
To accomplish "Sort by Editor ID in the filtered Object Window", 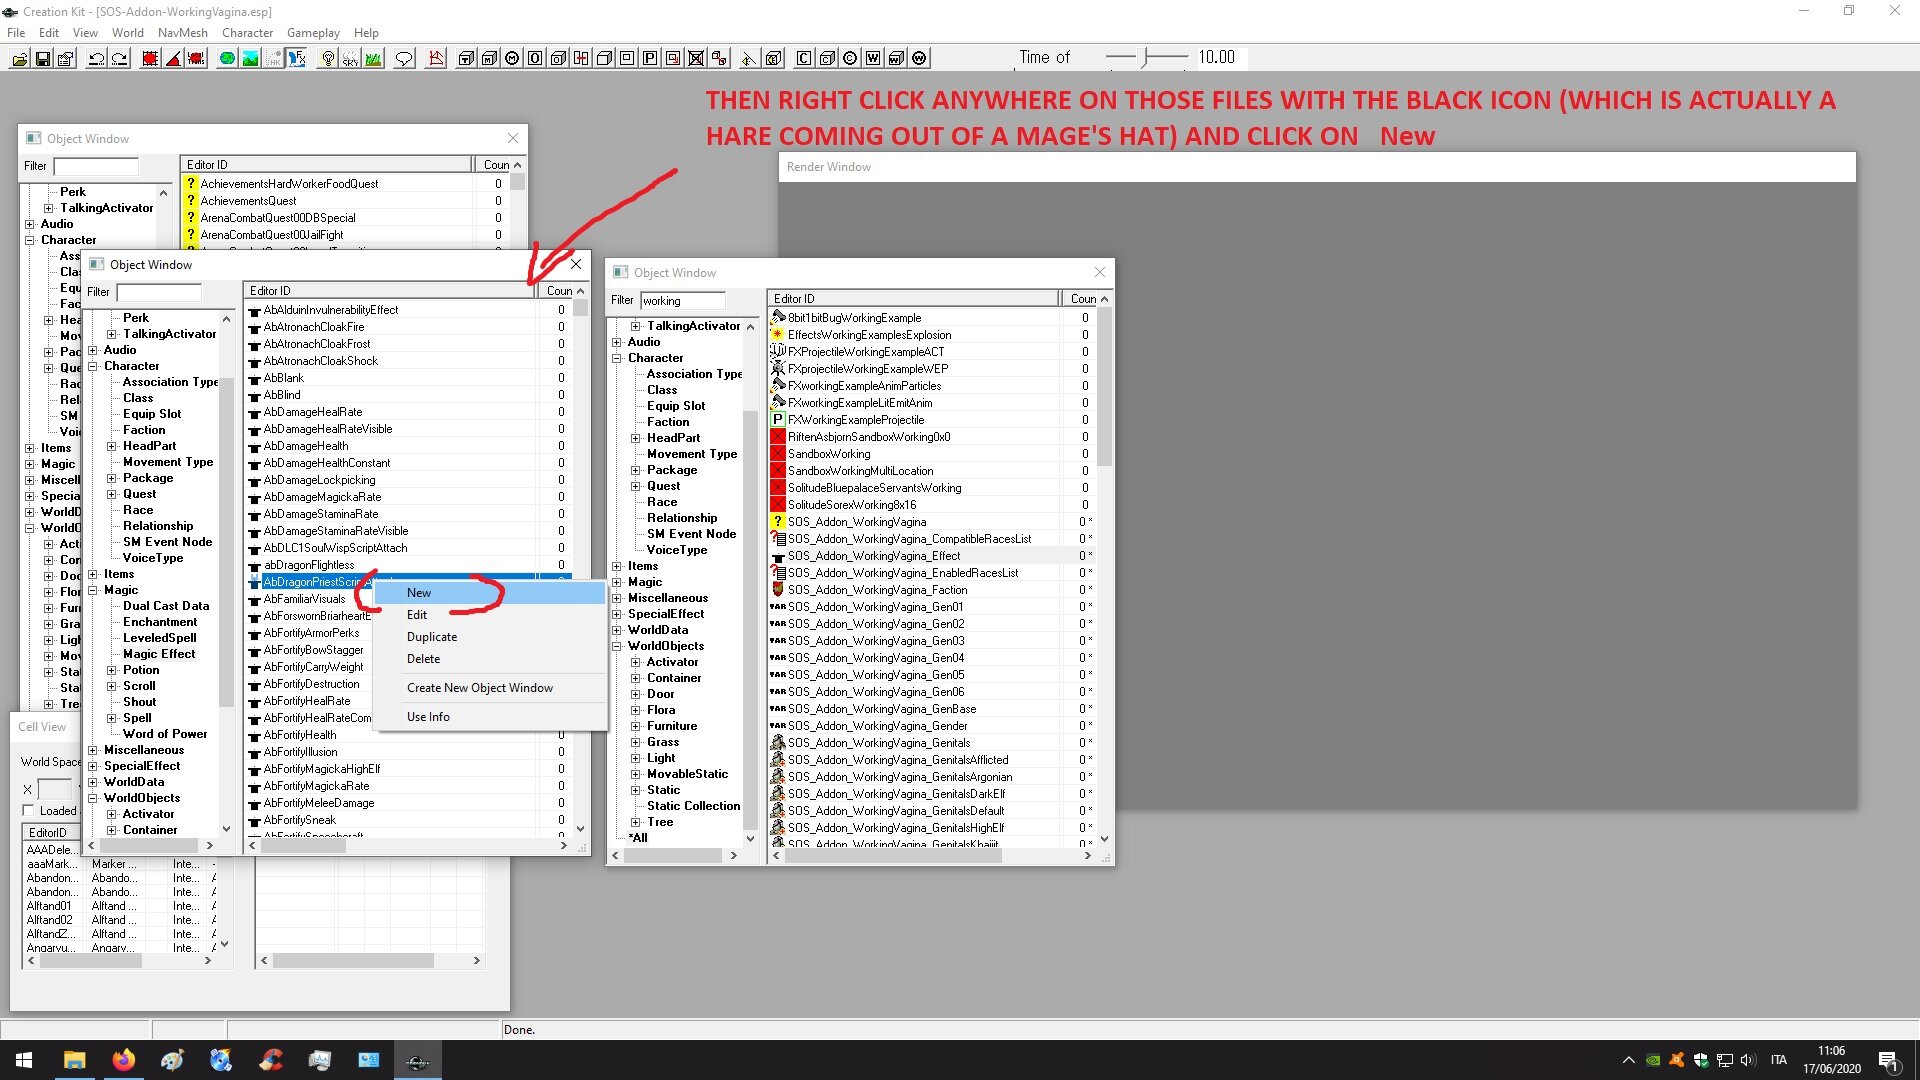I will point(913,299).
